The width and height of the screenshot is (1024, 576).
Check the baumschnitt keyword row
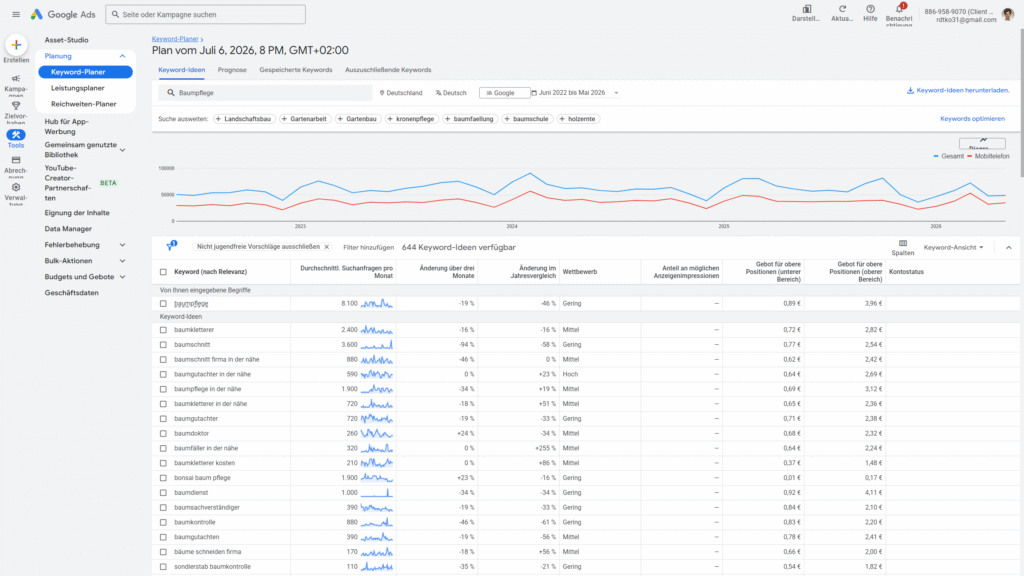point(163,345)
